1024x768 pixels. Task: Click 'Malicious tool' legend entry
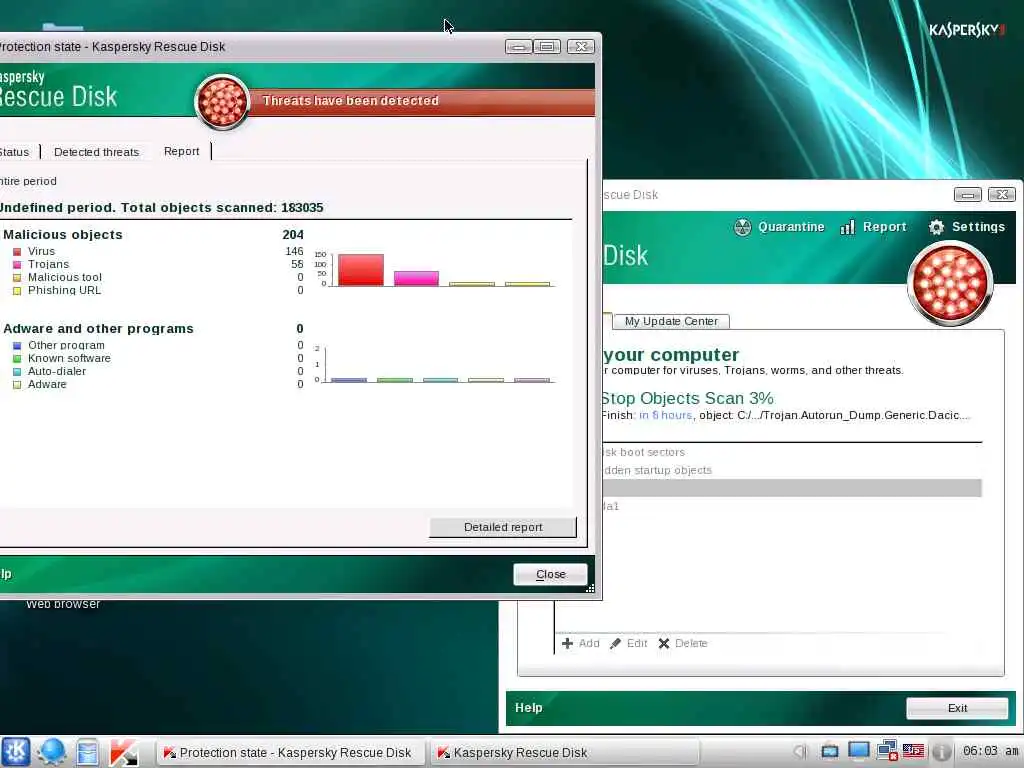[x=65, y=278]
